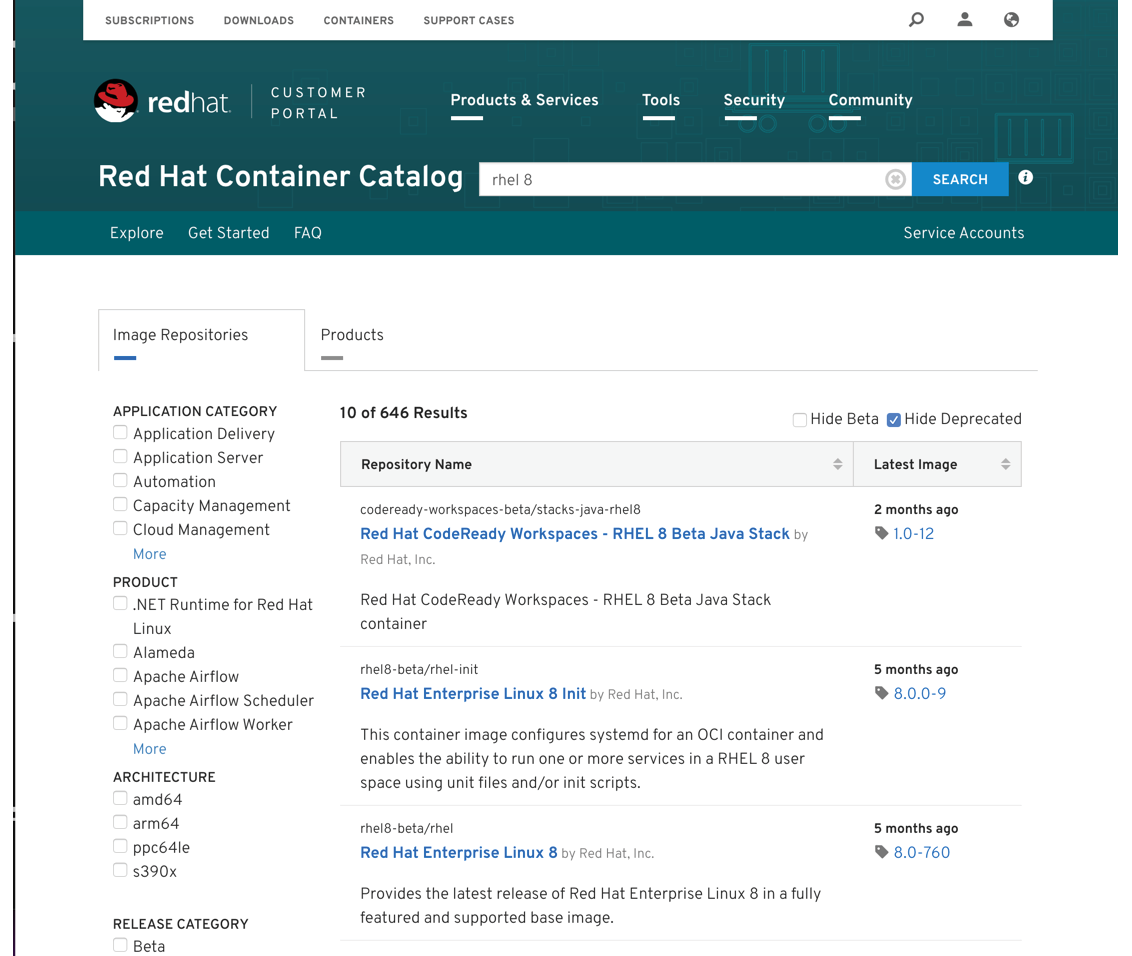
Task: Click the Customer Portal text
Action: [318, 103]
